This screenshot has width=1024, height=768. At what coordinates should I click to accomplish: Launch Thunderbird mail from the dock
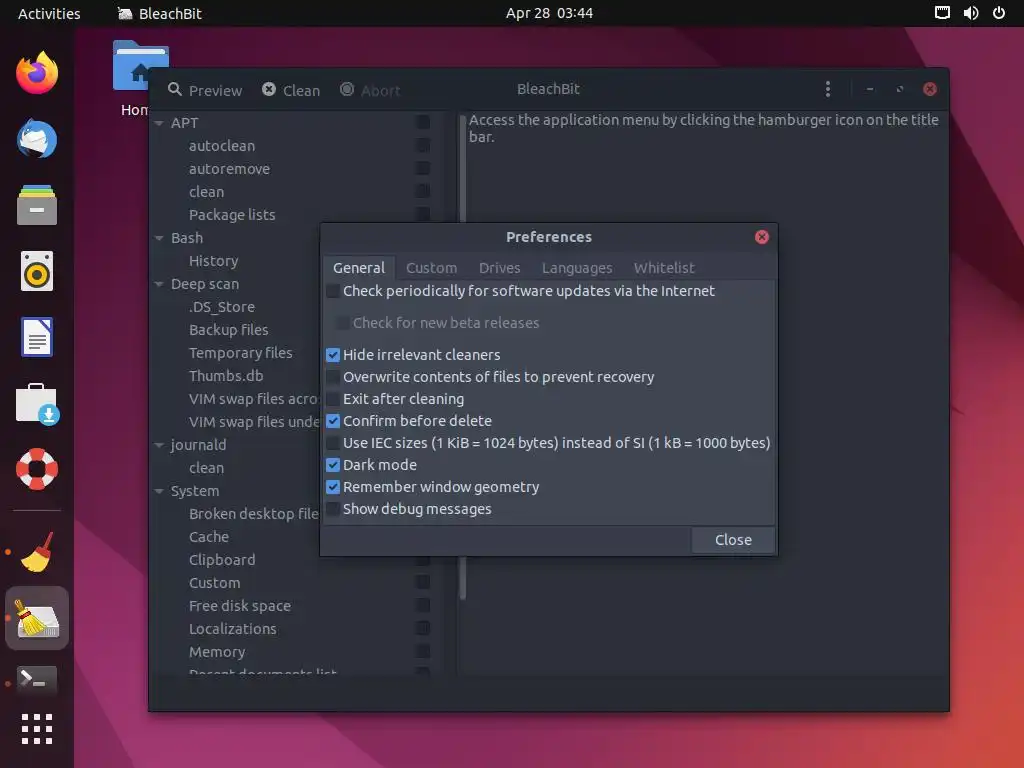click(37, 138)
